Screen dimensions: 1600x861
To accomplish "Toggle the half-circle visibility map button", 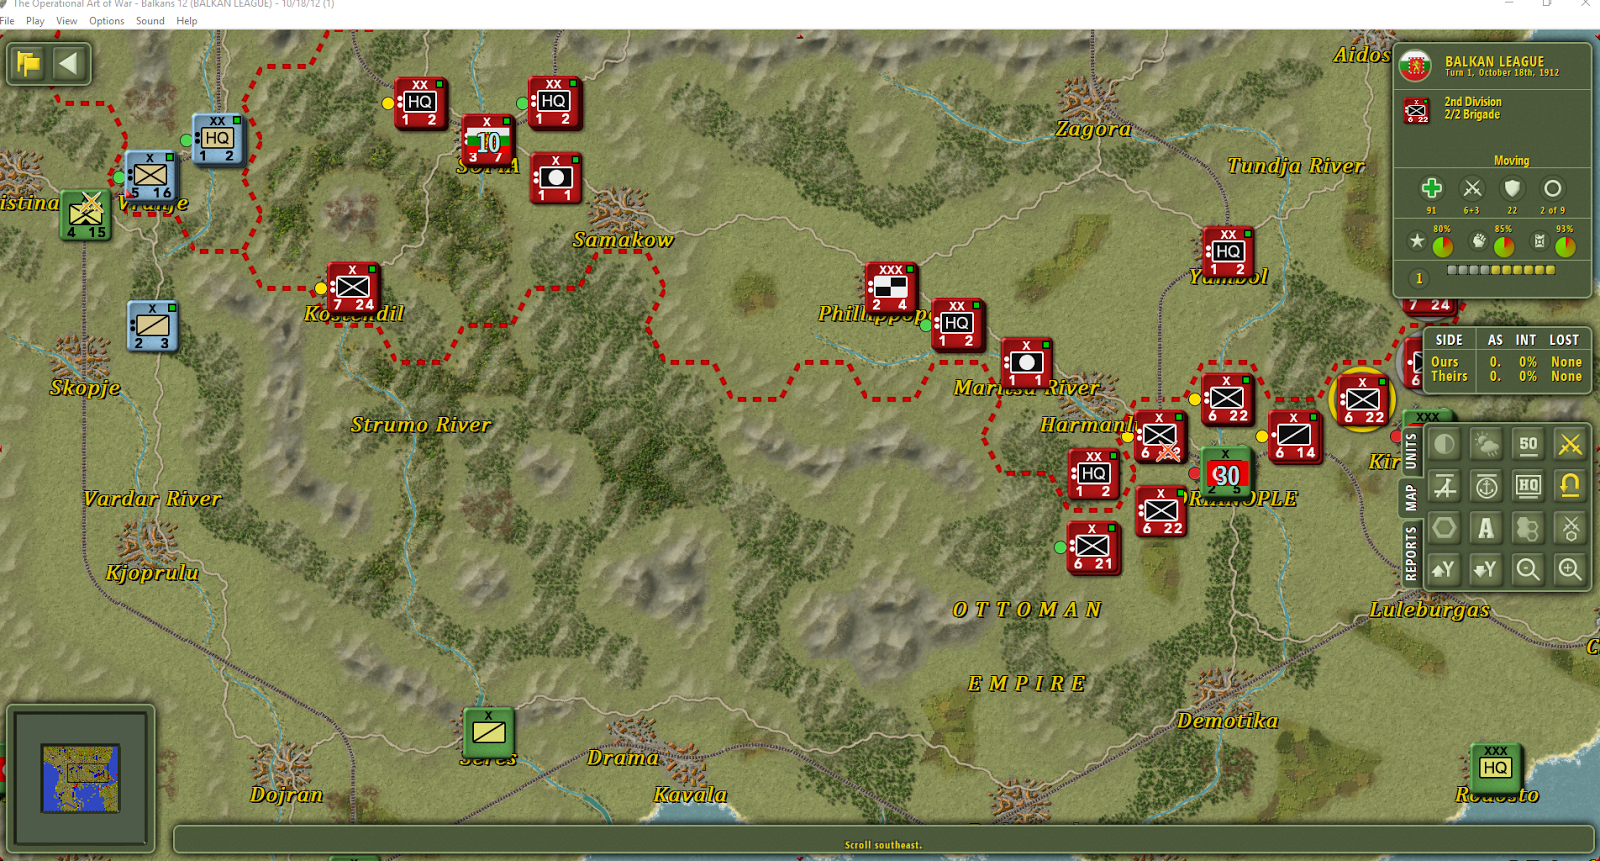I will coord(1444,444).
